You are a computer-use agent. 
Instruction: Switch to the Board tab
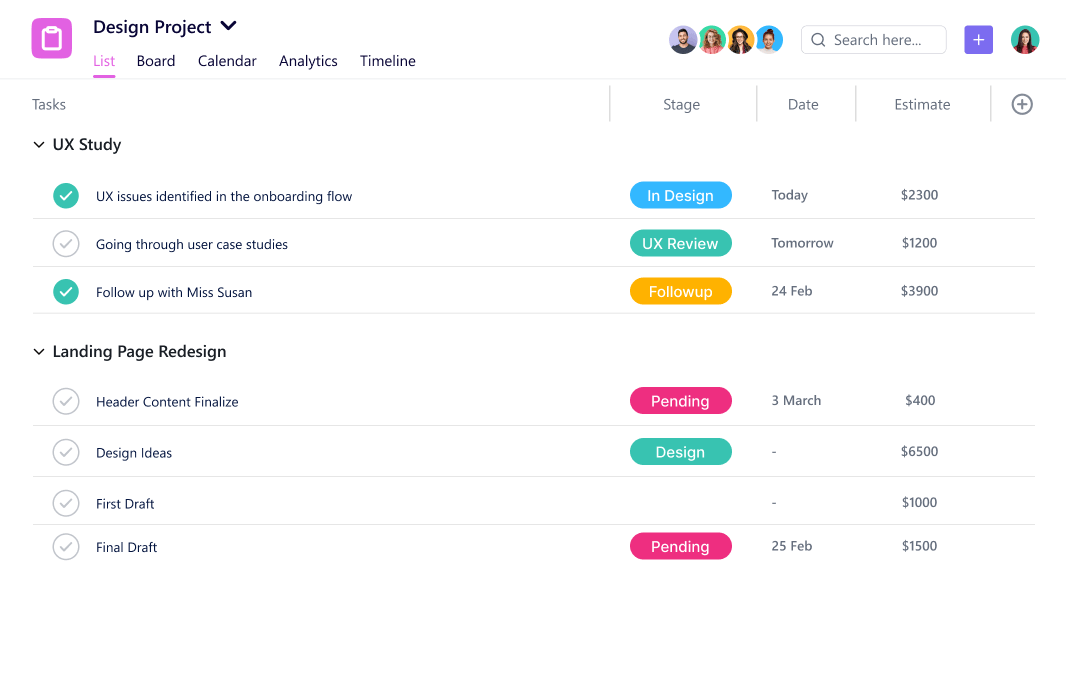[156, 61]
